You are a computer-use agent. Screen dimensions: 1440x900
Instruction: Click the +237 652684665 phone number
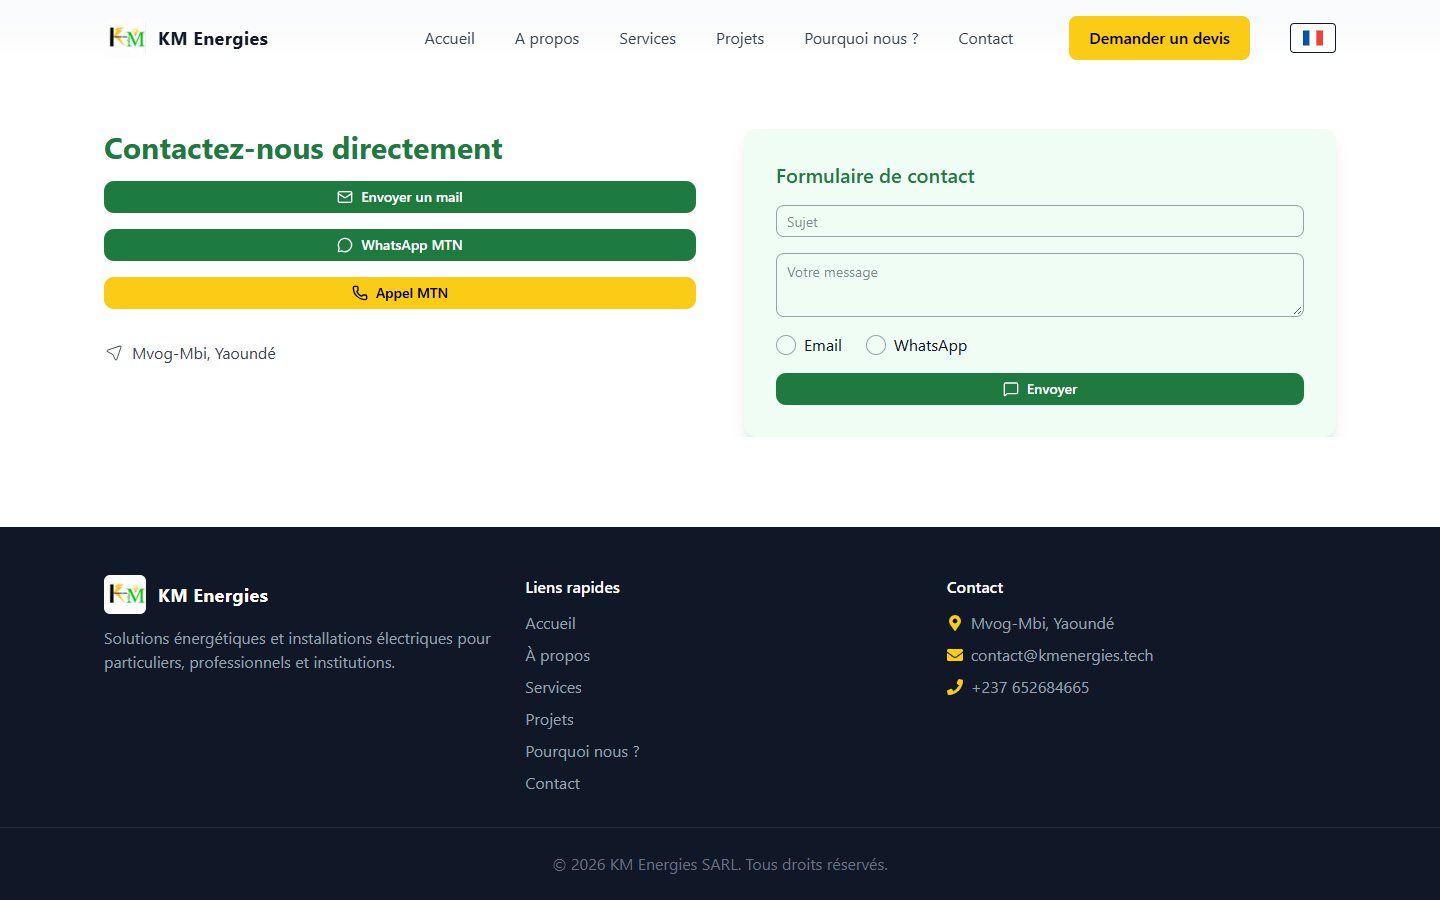tap(1030, 687)
